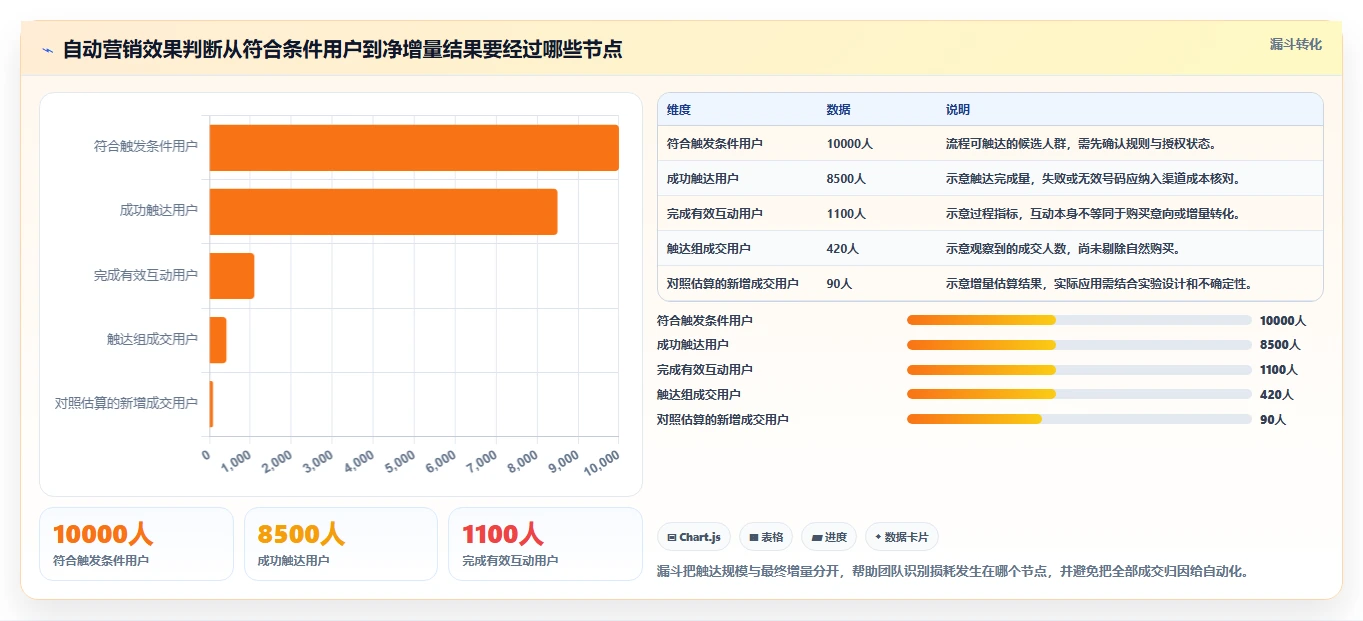Click chart y-axis label 触达组成交用户
1363x621 pixels.
point(153,339)
